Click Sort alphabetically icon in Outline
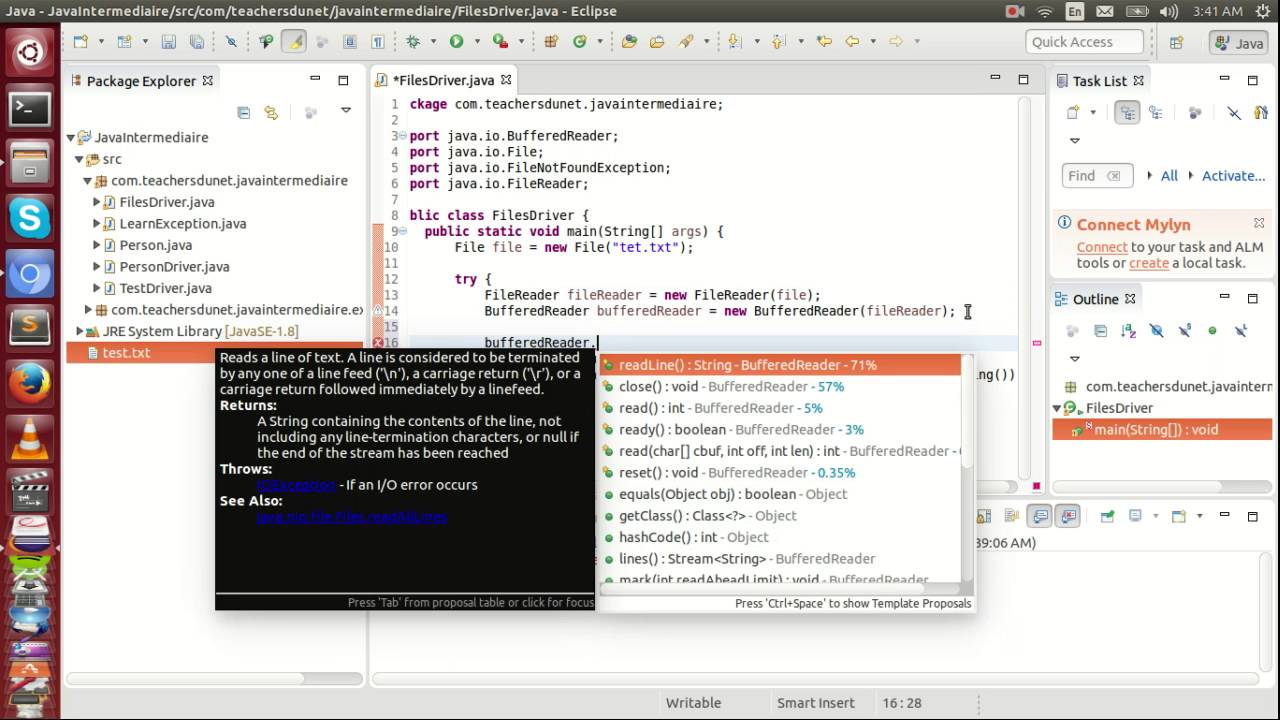 (x=1128, y=331)
